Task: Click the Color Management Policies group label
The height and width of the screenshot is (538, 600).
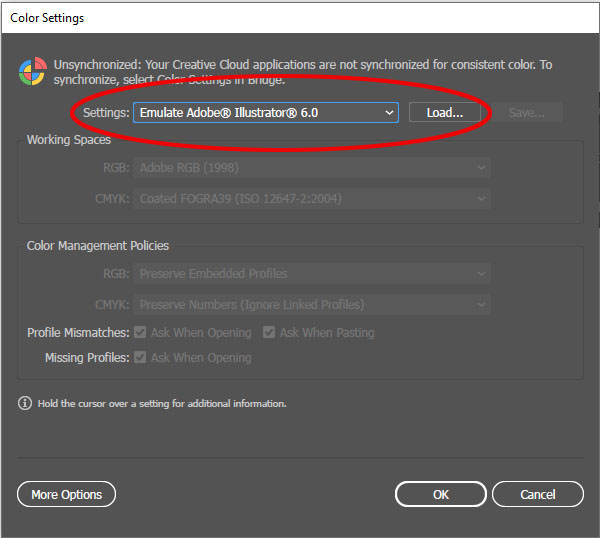Action: tap(98, 245)
